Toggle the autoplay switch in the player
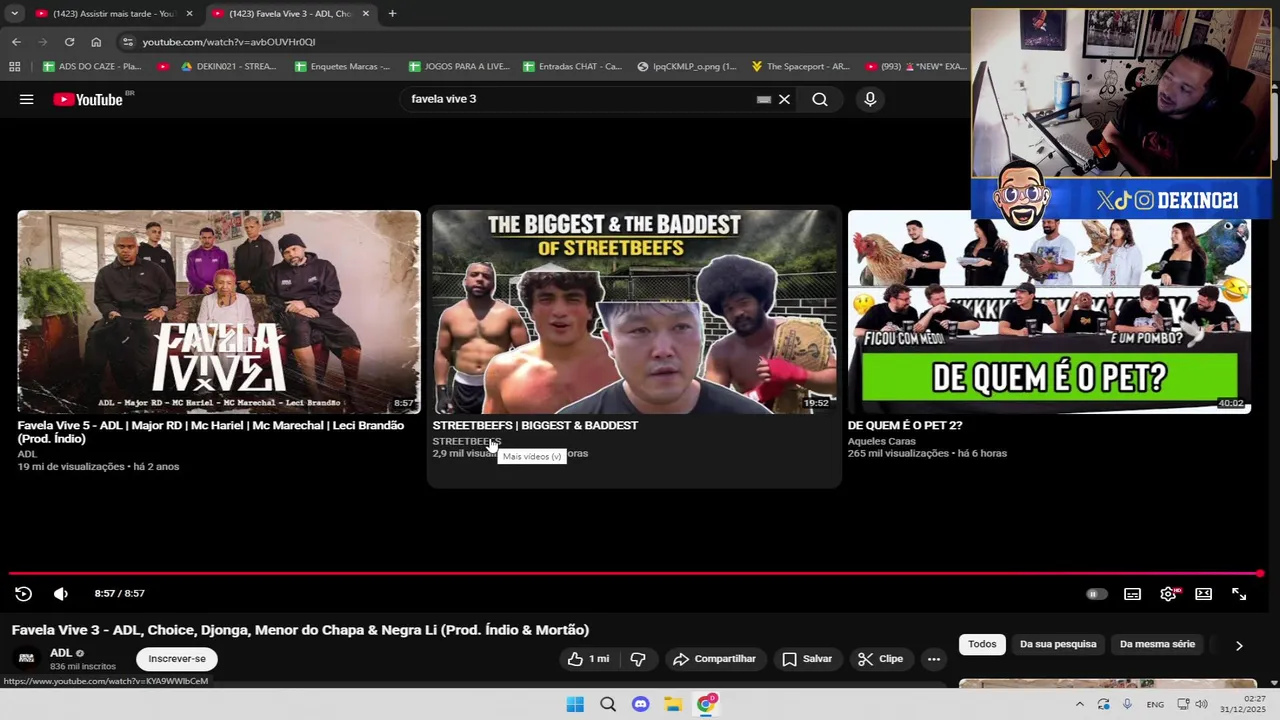Viewport: 1280px width, 720px height. 1097,594
